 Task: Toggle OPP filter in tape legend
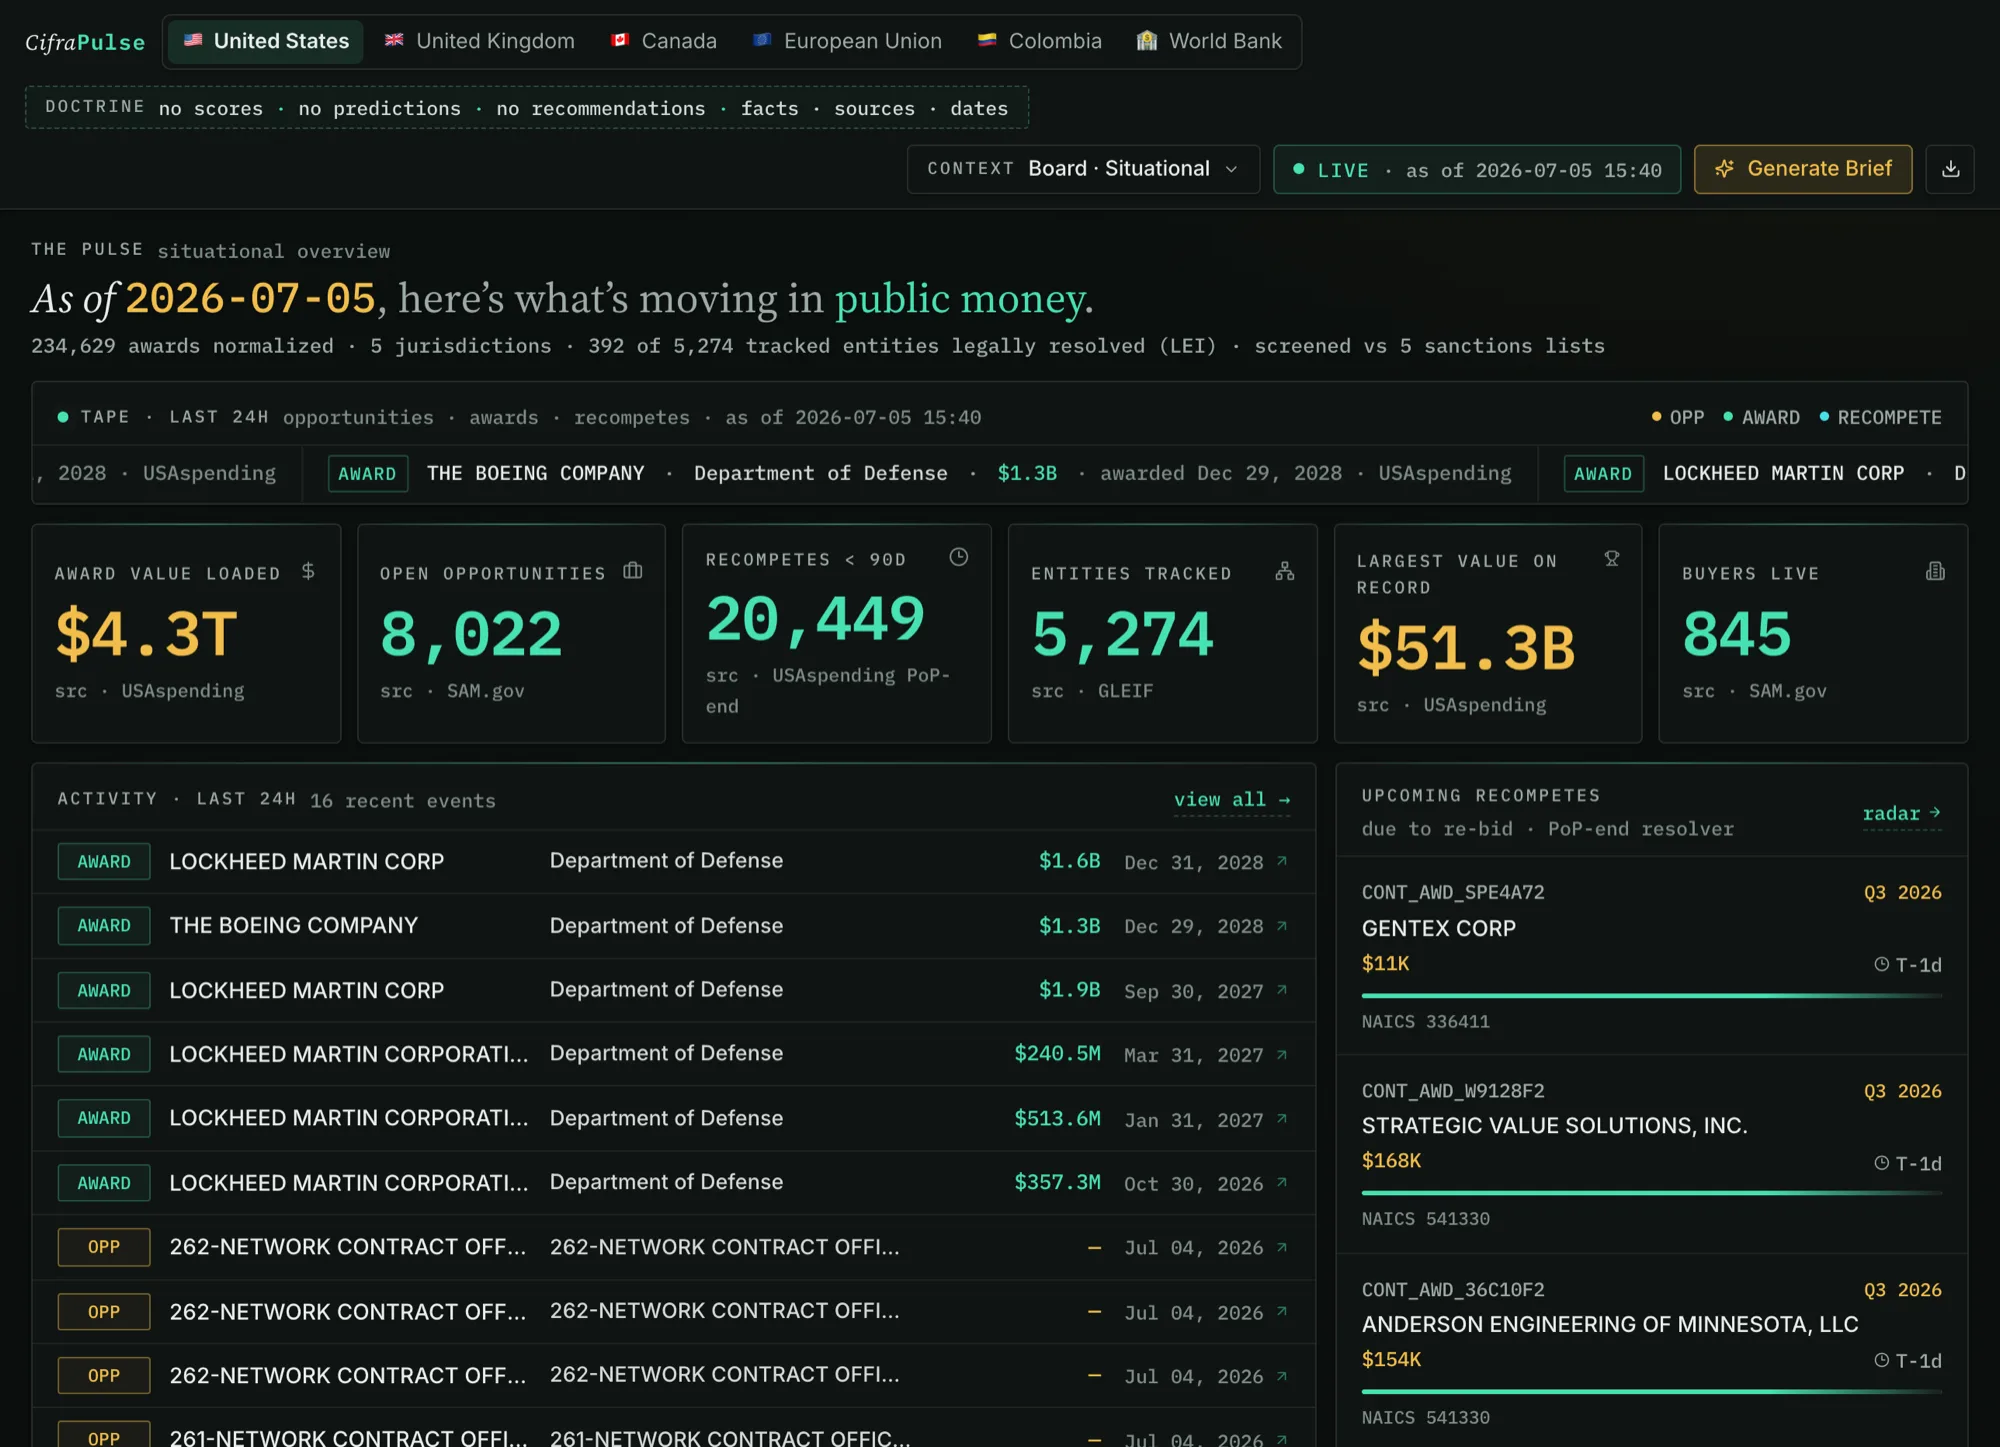point(1678,417)
